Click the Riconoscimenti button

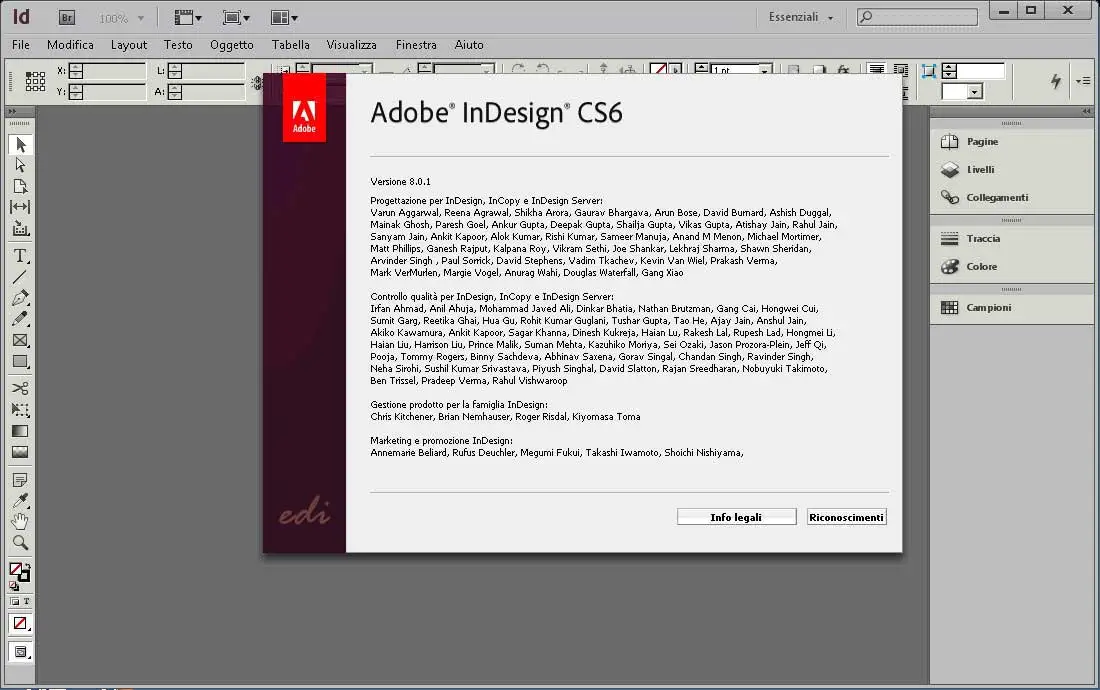pyautogui.click(x=846, y=518)
